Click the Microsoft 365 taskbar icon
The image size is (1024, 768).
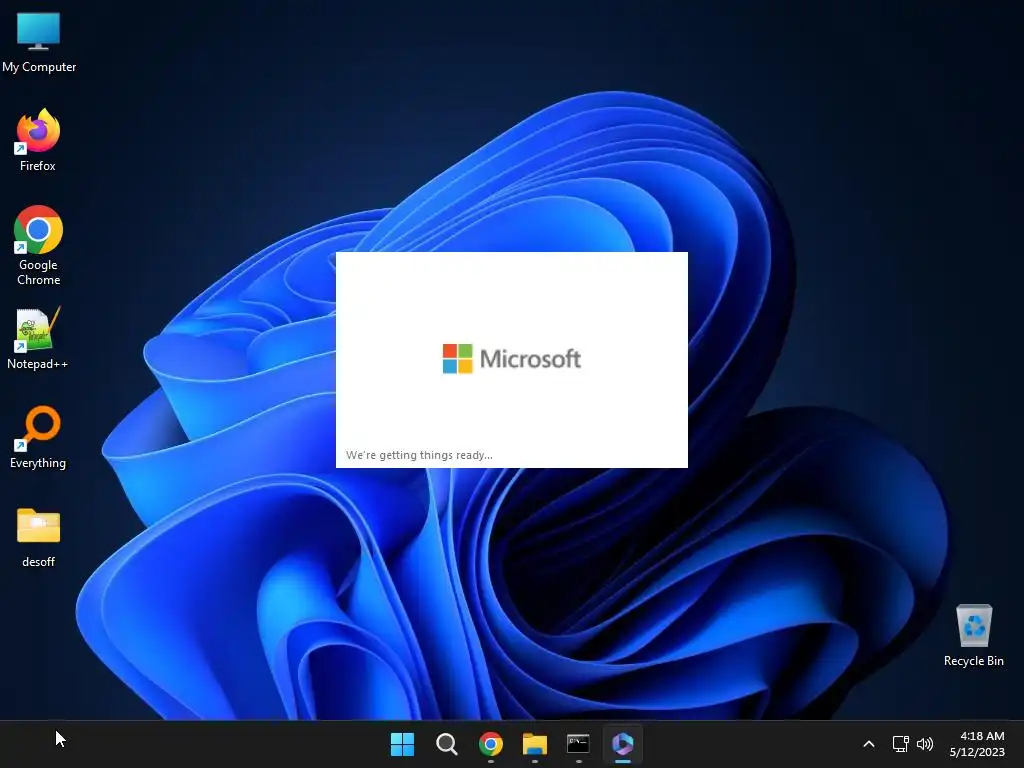(622, 744)
